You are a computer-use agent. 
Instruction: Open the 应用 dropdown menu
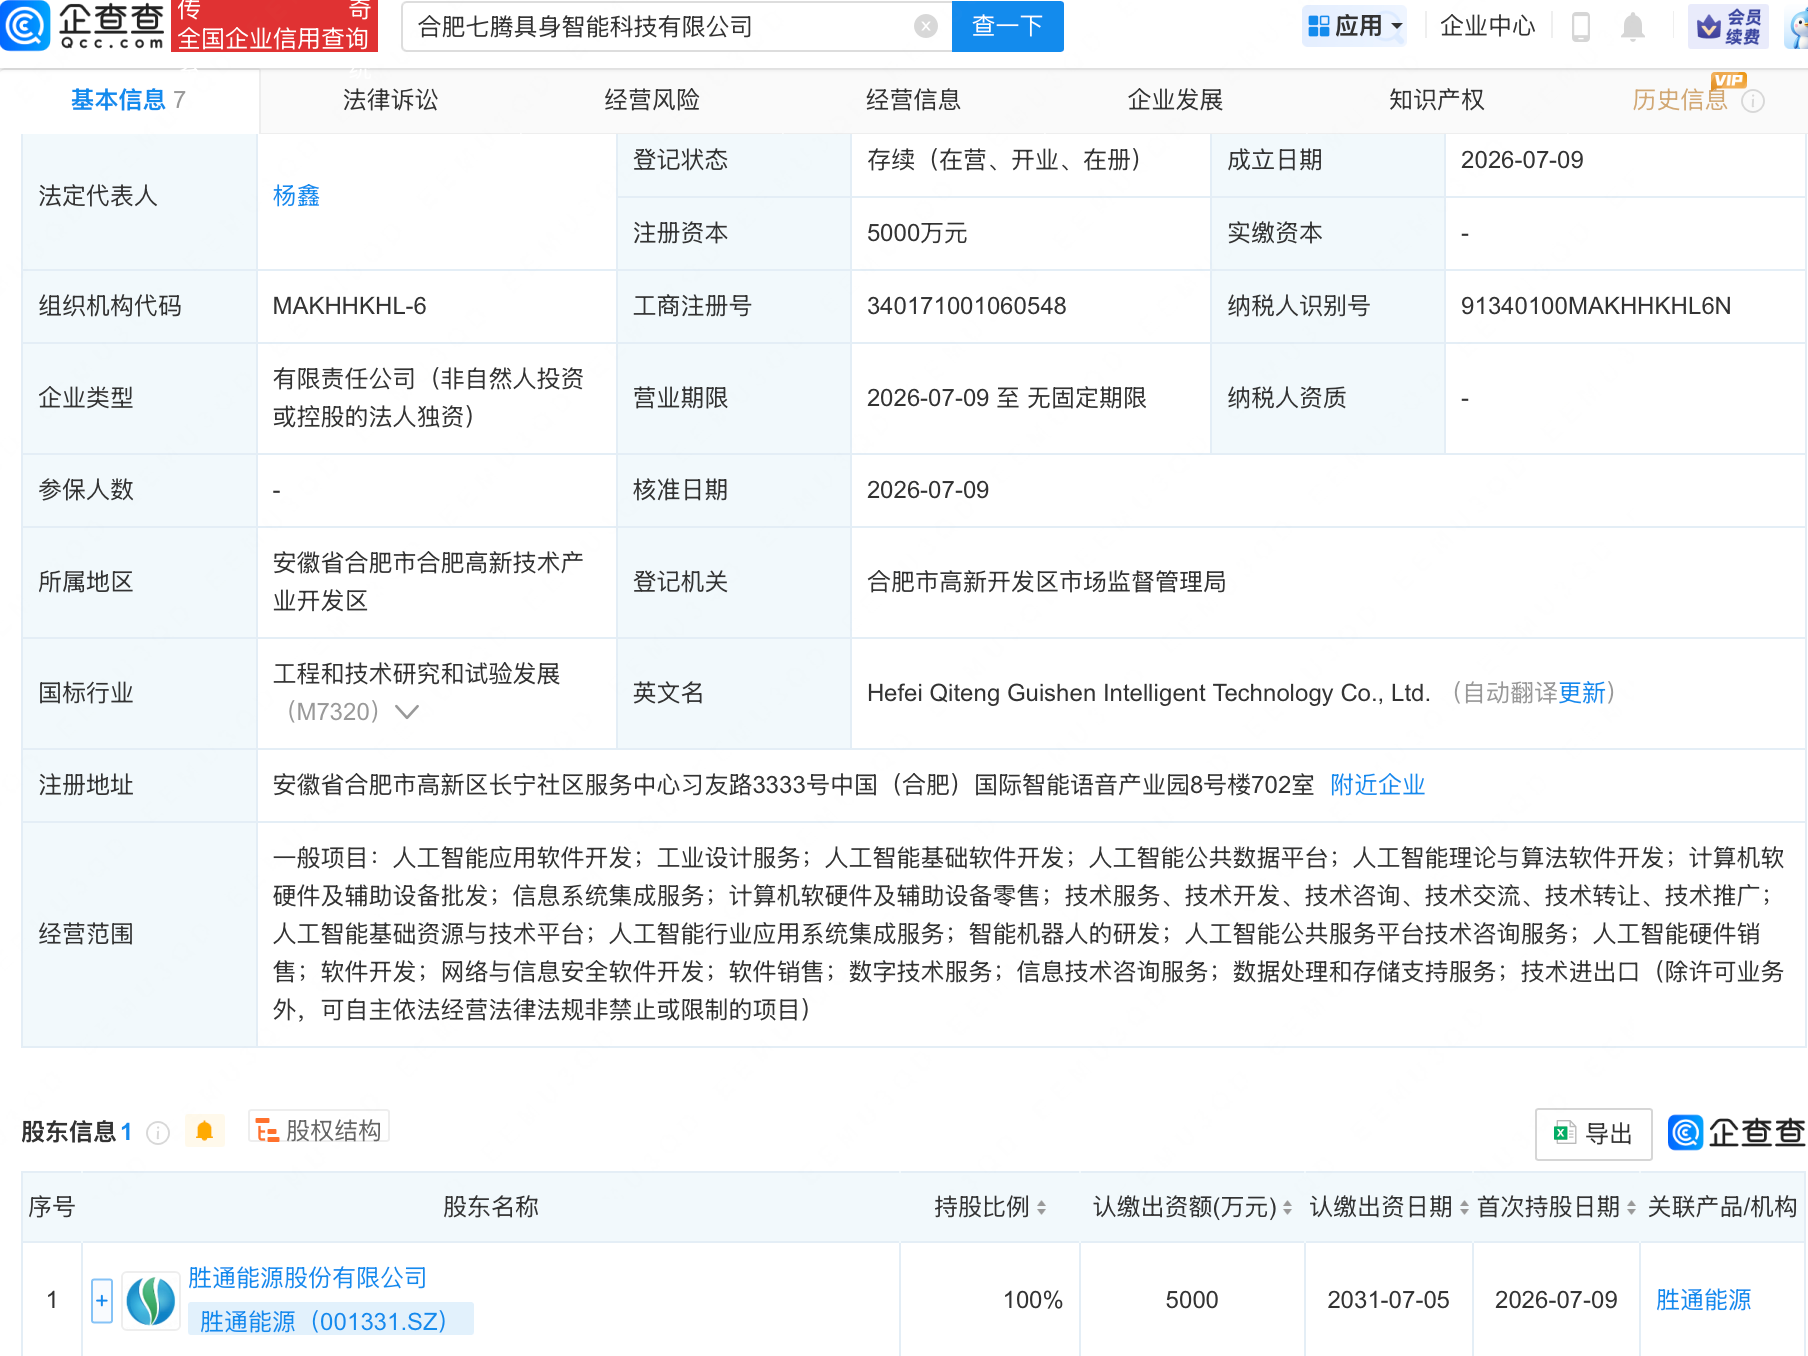point(1355,26)
